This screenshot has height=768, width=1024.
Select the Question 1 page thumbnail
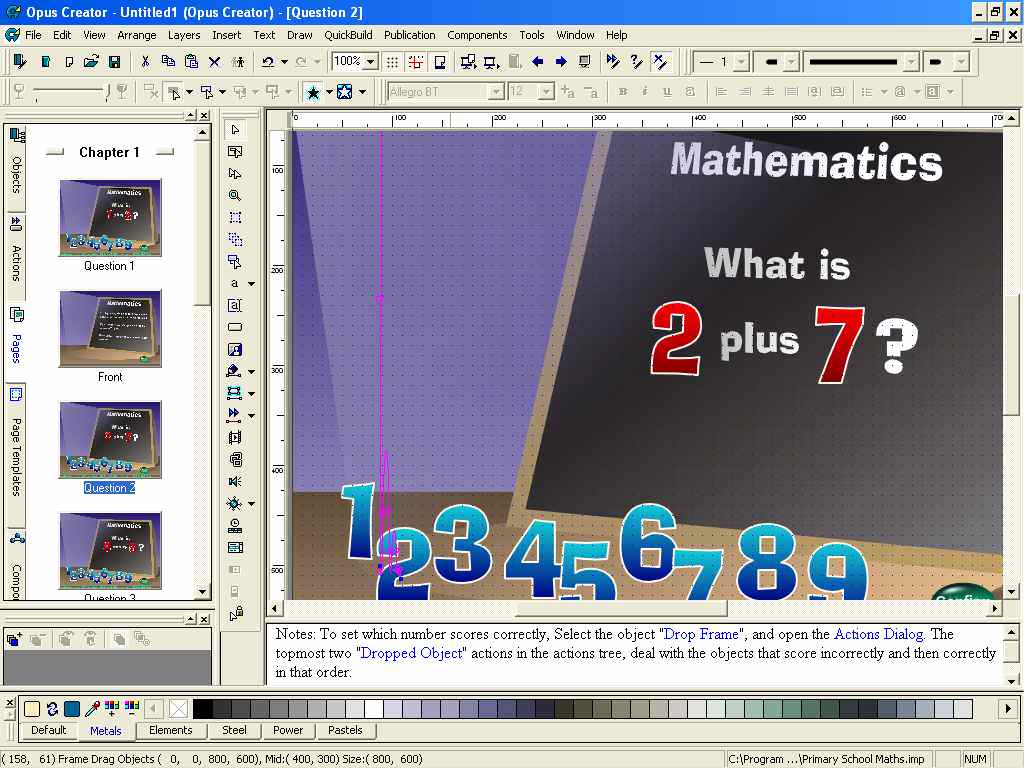(x=110, y=218)
